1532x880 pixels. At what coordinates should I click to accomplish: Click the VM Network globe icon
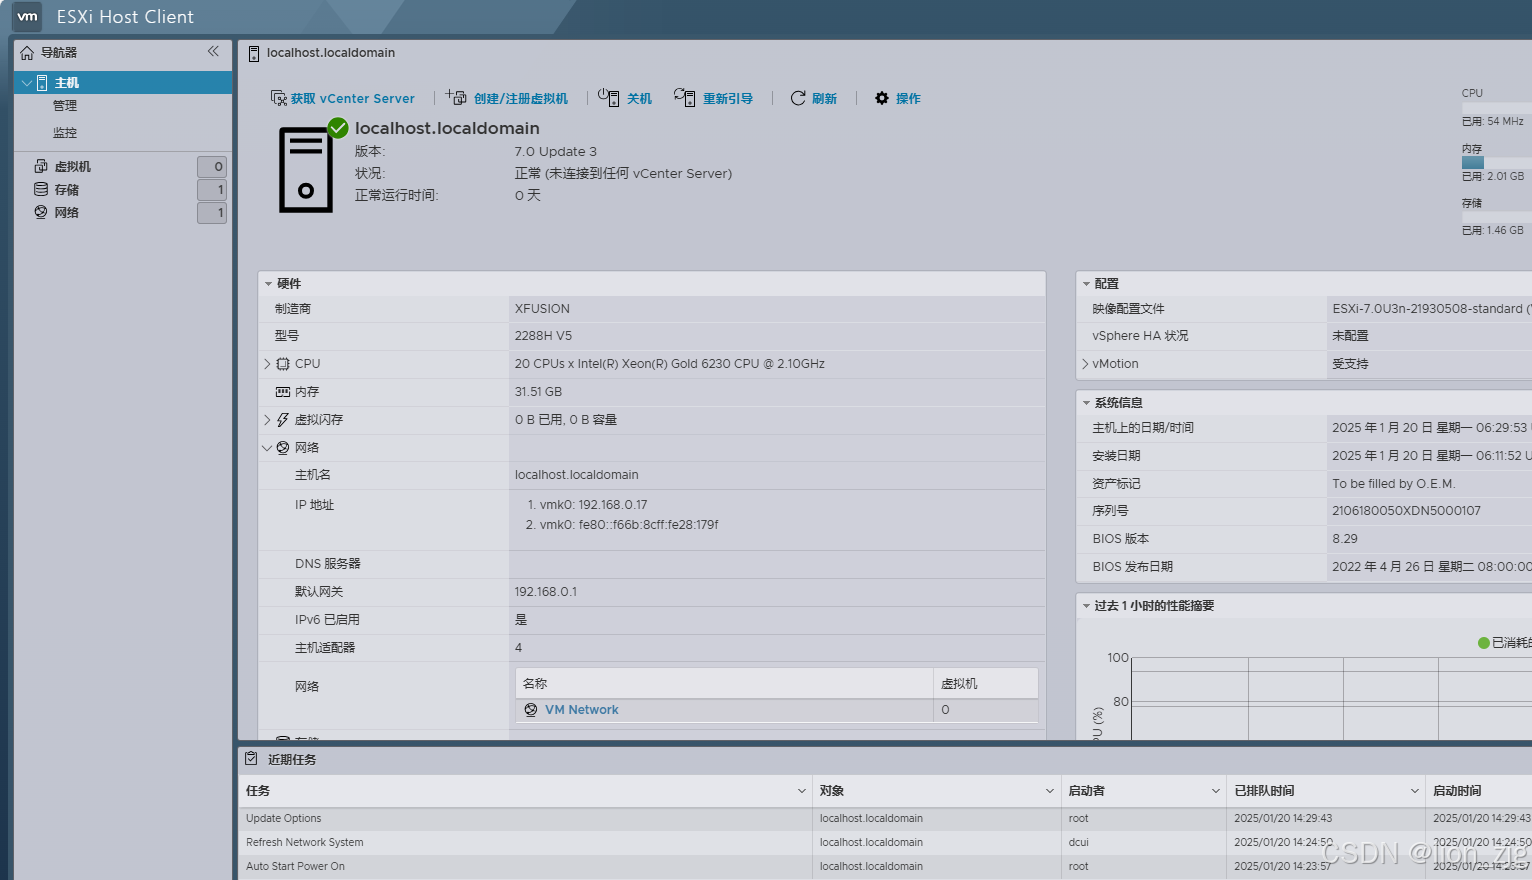pyautogui.click(x=531, y=710)
